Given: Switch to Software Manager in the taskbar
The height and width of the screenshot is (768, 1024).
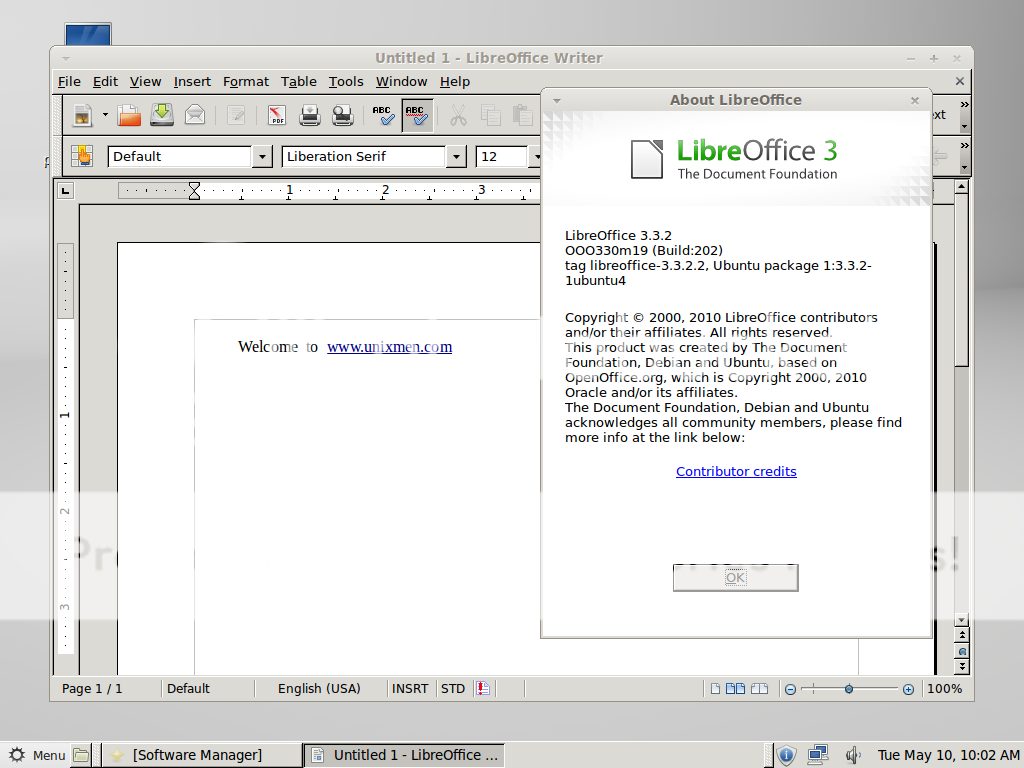Looking at the screenshot, I should coord(200,755).
